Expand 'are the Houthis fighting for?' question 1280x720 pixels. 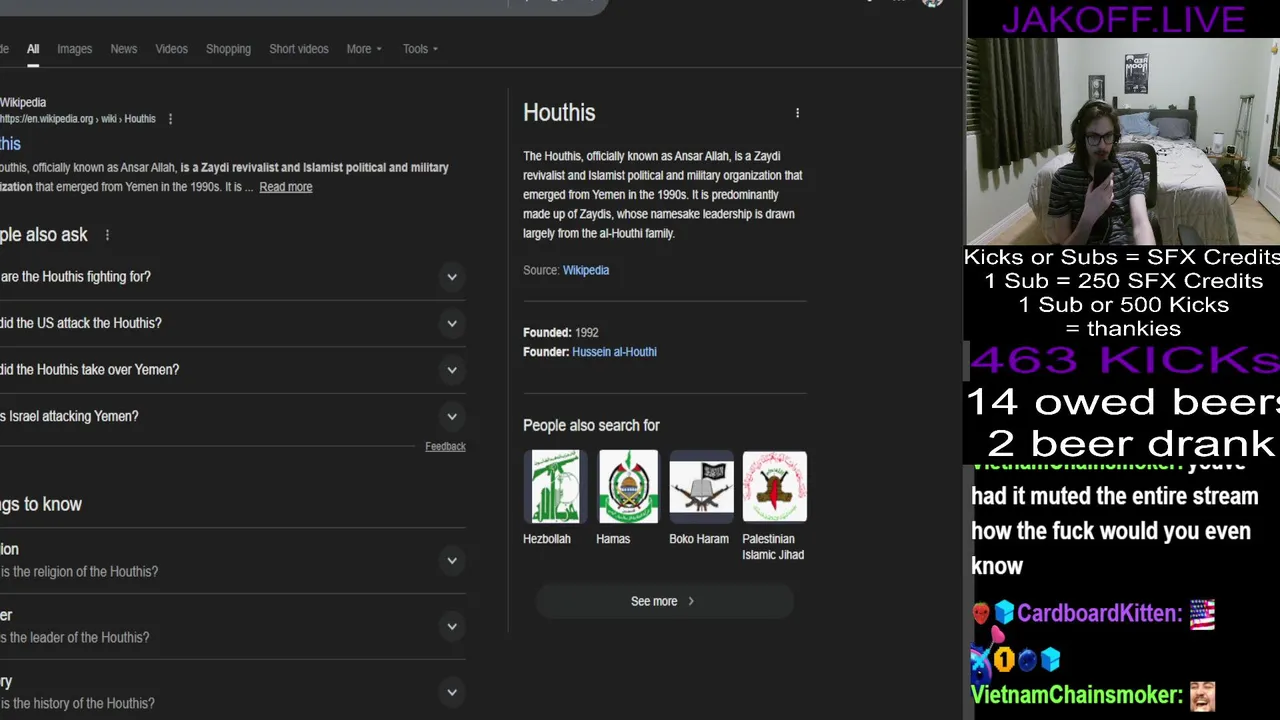pos(232,277)
